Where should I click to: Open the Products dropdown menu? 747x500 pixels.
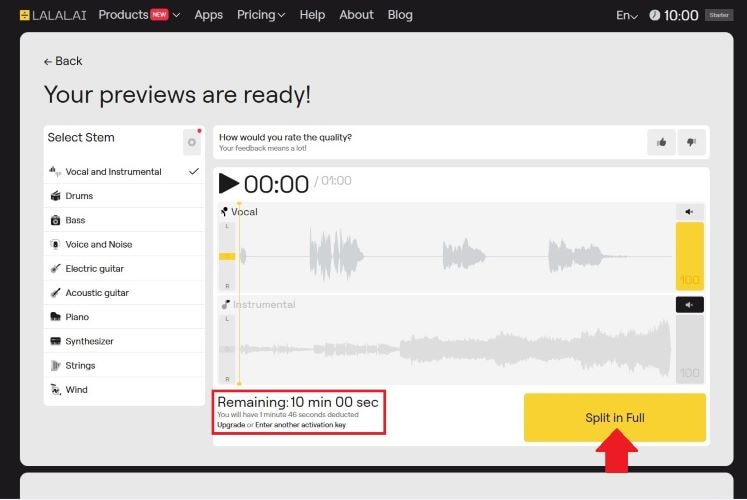139,15
